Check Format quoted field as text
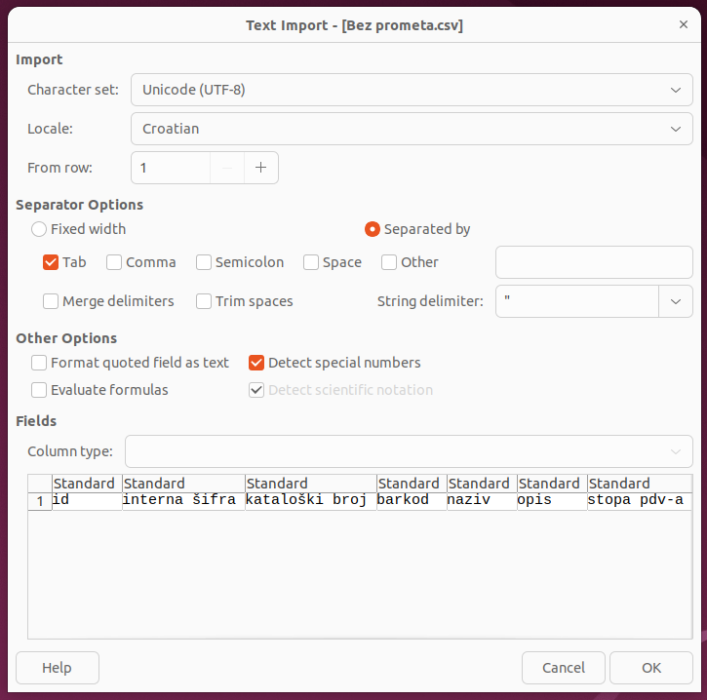 point(39,363)
